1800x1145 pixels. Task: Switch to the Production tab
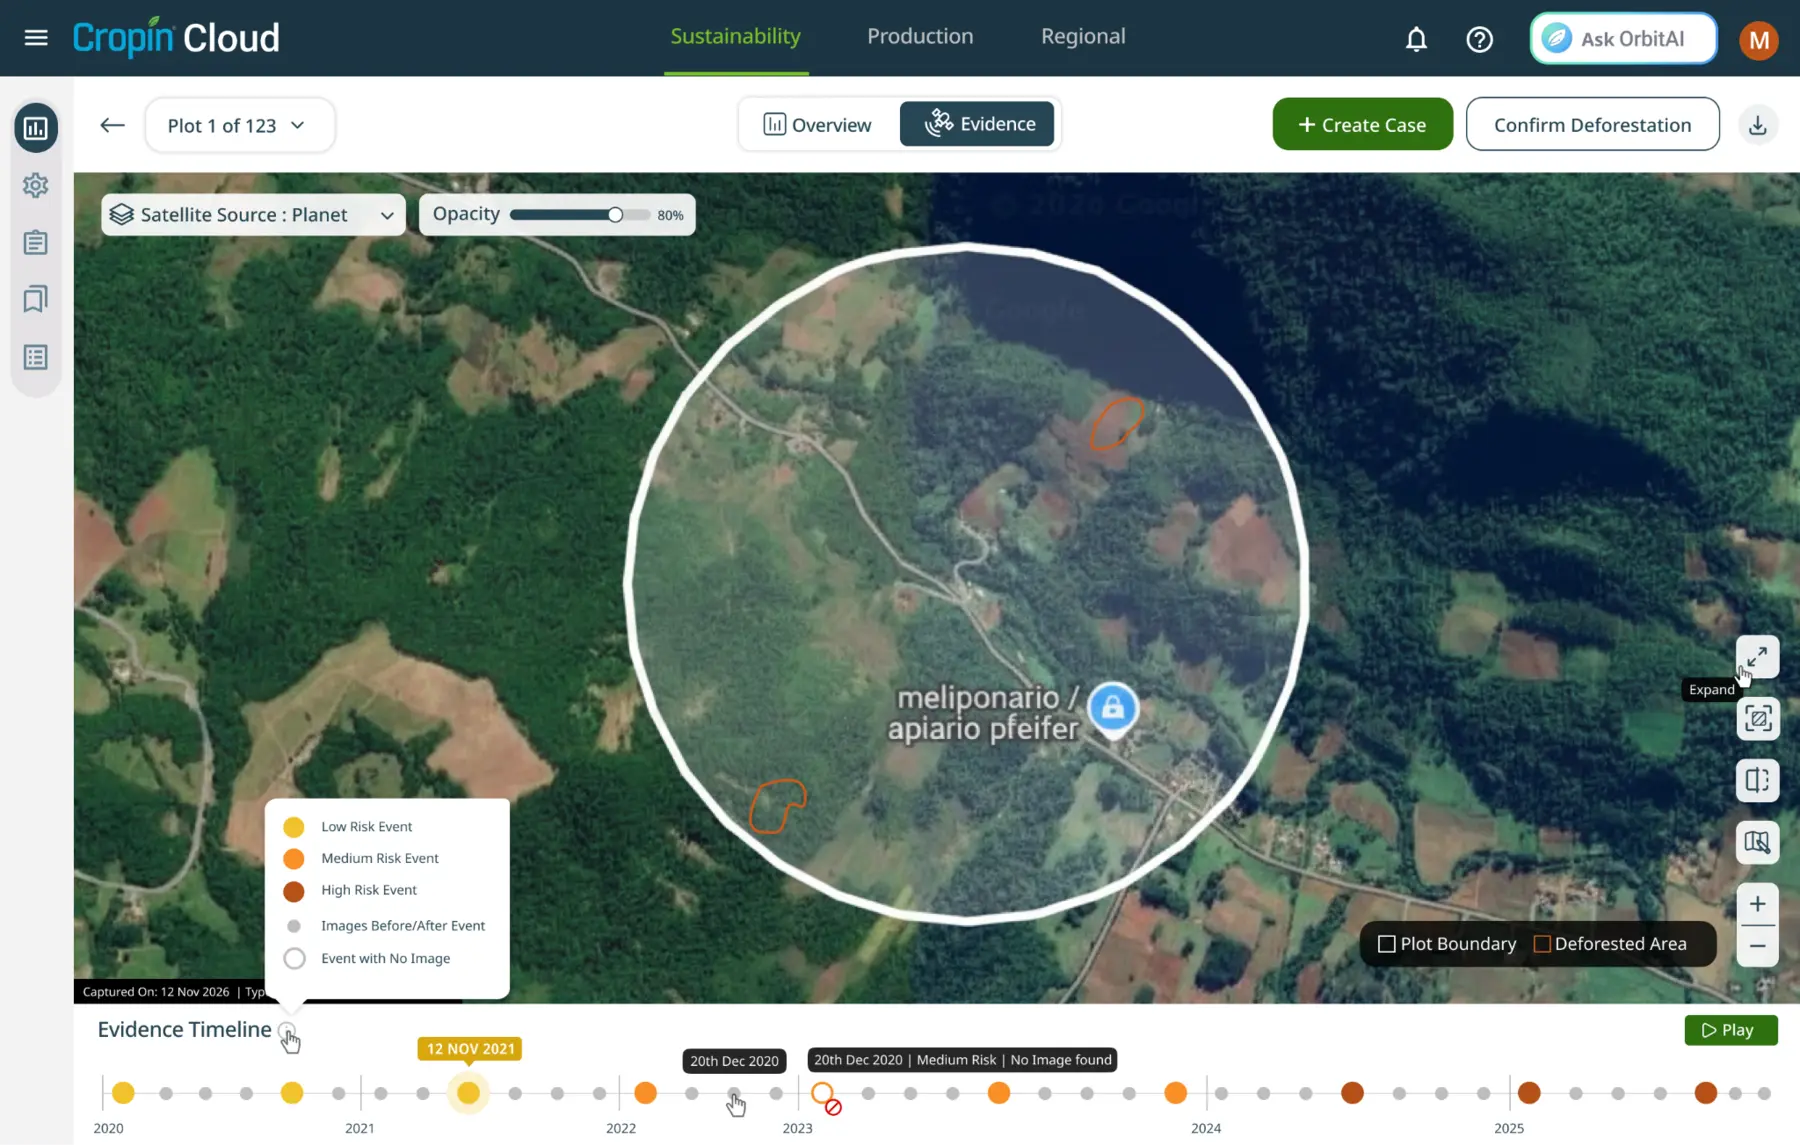[x=920, y=37]
